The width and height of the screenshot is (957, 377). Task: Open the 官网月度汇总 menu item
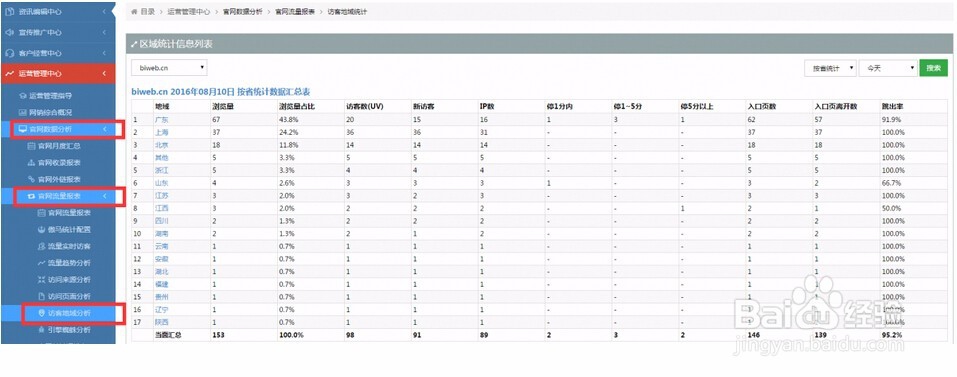pos(59,146)
